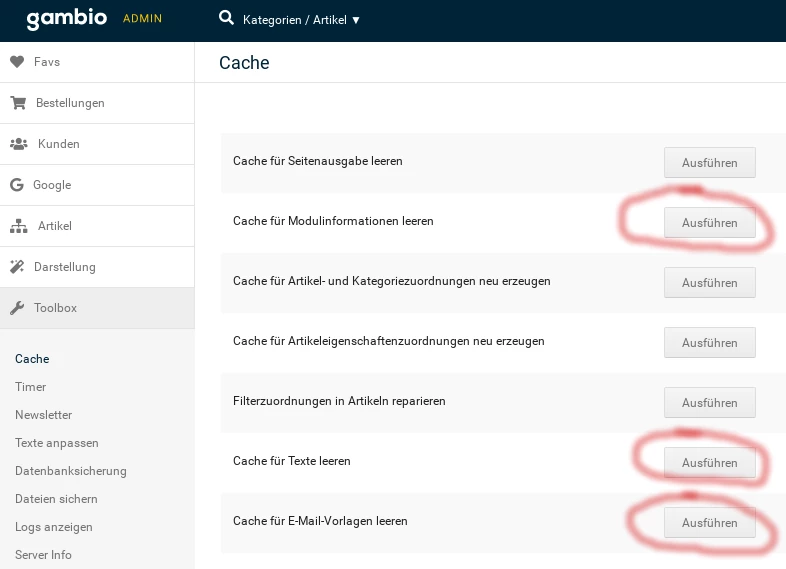Click the search magnifier icon in header
Screen dimensions: 786x569
(x=226, y=18)
